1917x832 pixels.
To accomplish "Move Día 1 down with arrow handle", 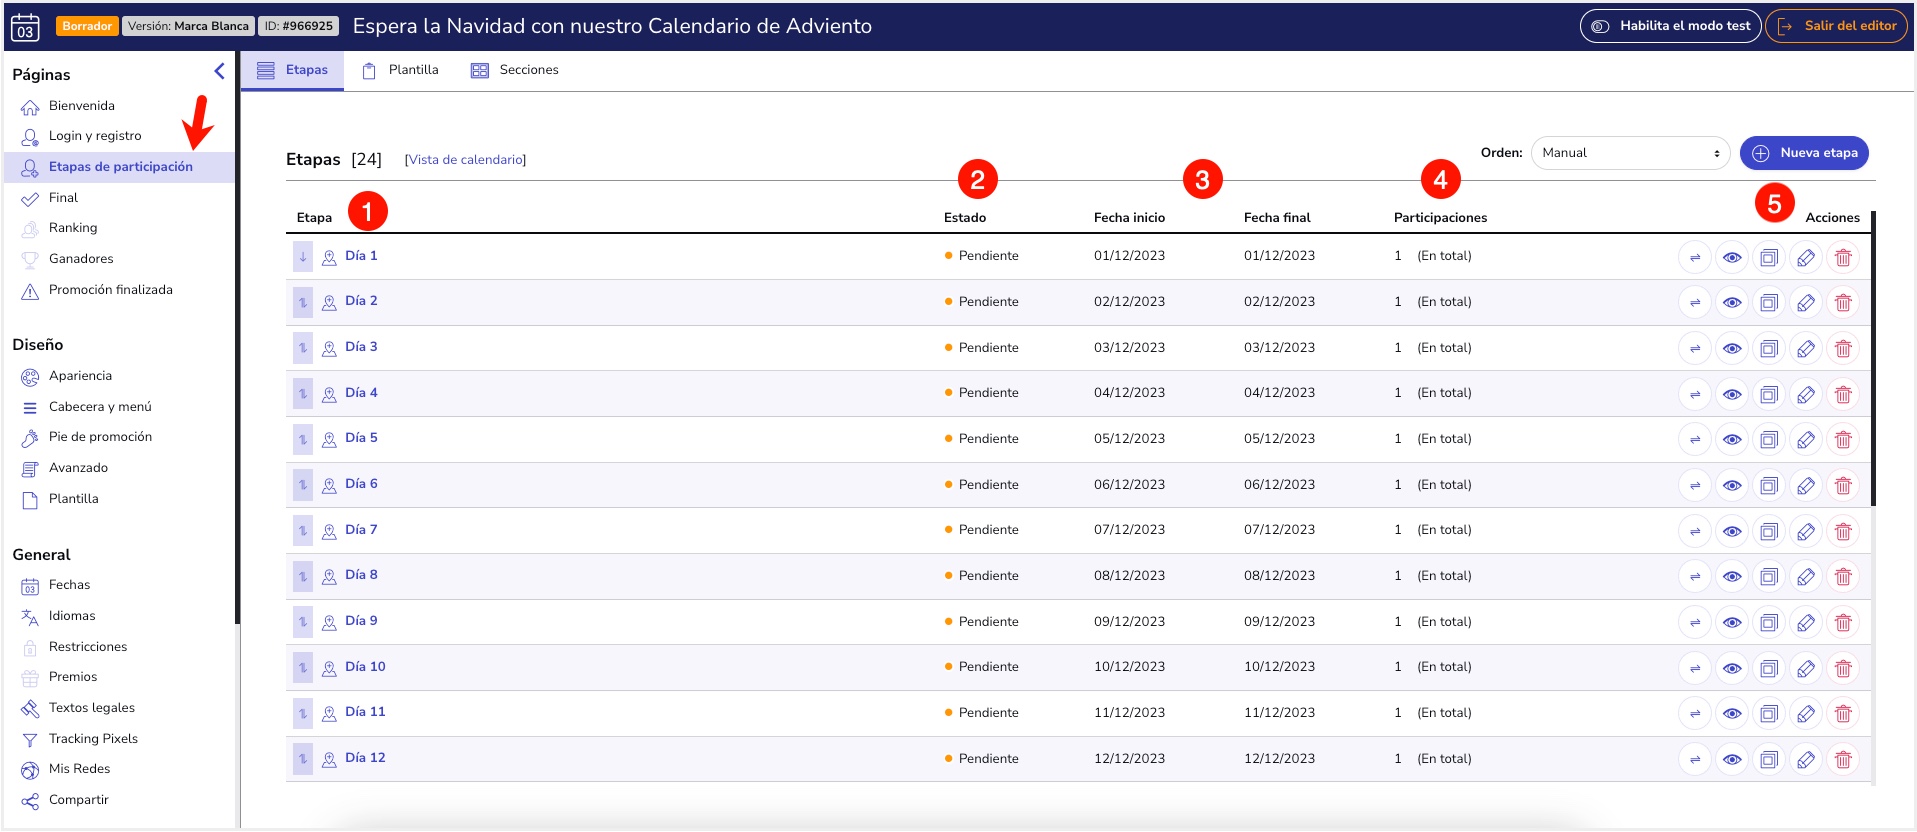I will click(303, 257).
